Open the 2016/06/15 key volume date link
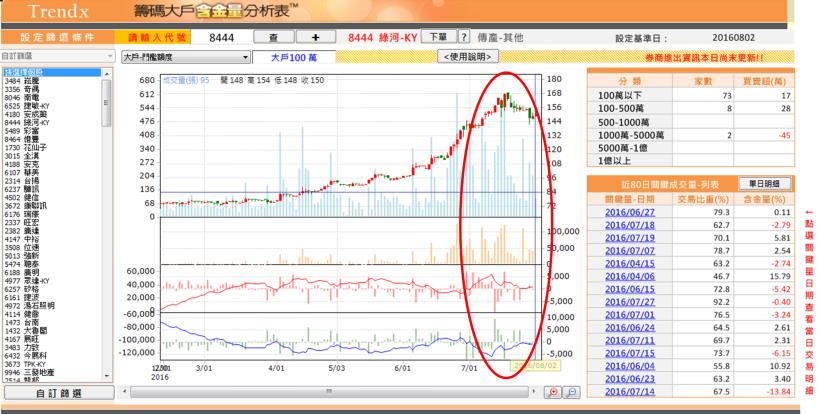The image size is (820, 414). [630, 289]
